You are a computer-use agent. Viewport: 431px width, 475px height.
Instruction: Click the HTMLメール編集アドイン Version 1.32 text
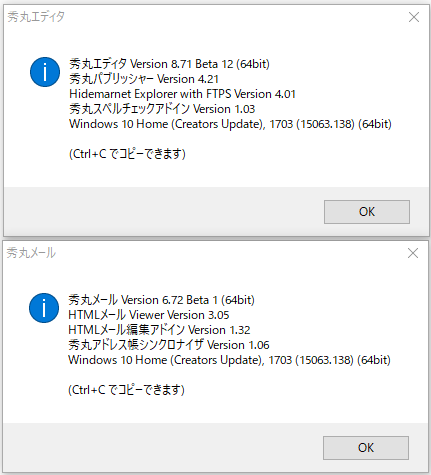159,330
